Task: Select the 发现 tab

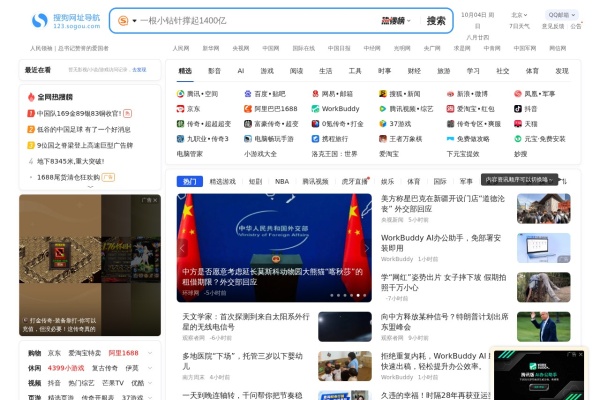Action: 562,71
